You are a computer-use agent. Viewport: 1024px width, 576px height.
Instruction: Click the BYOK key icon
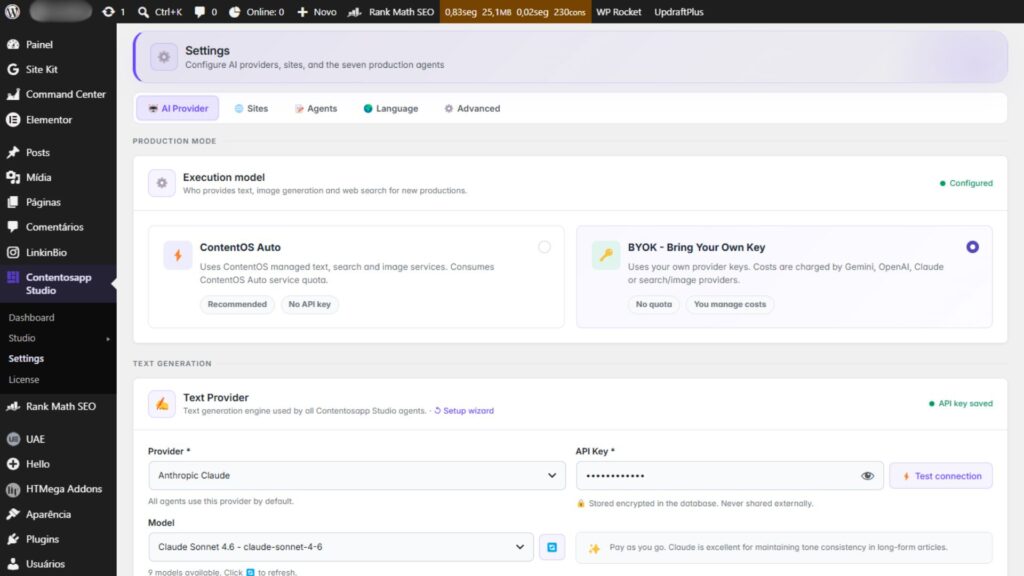coord(606,255)
